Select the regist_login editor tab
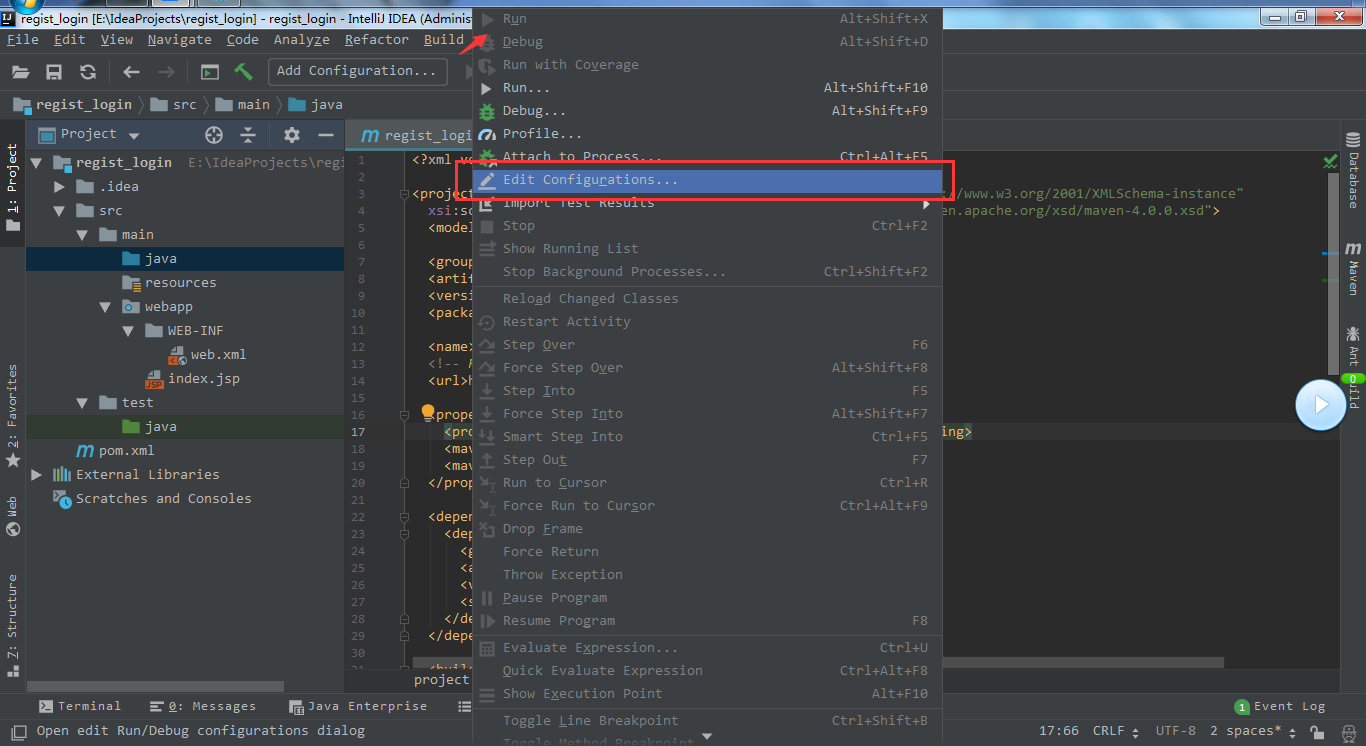The width and height of the screenshot is (1366, 746). tap(416, 135)
